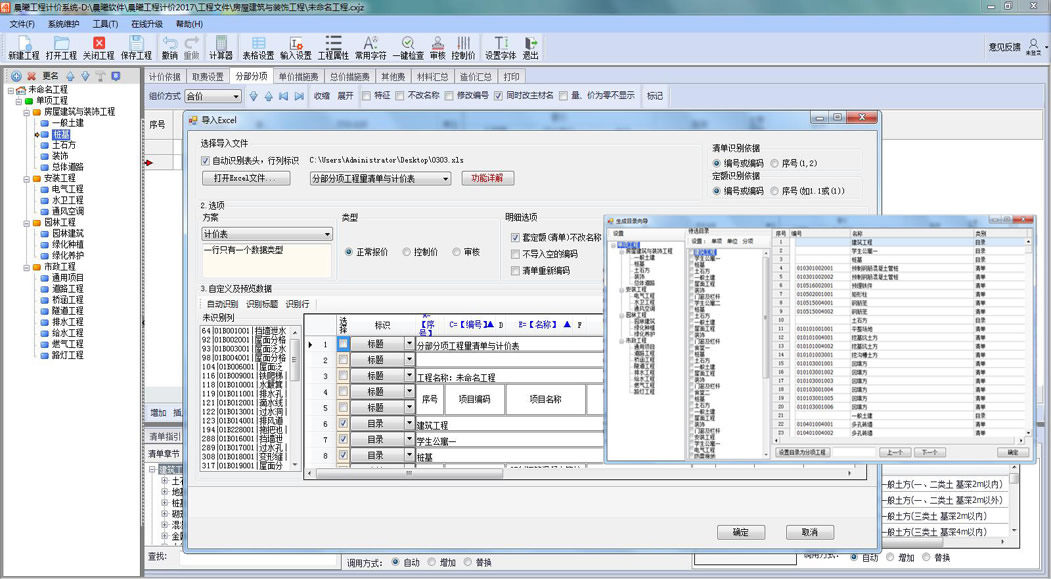The height and width of the screenshot is (579, 1051).
Task: Select 土石方 in the project tree
Action: click(63, 145)
